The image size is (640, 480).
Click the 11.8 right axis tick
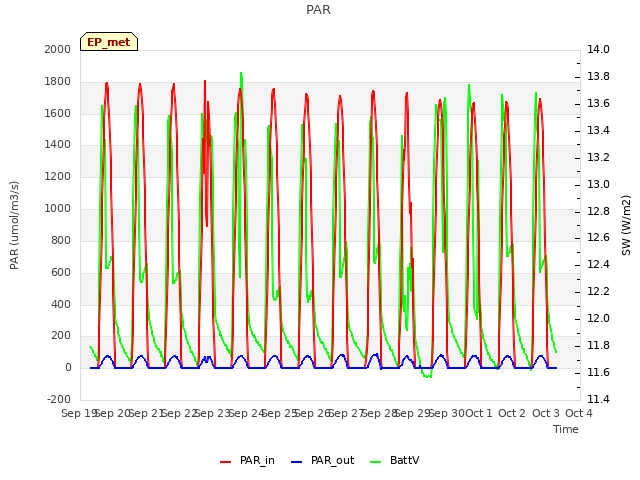[598, 345]
